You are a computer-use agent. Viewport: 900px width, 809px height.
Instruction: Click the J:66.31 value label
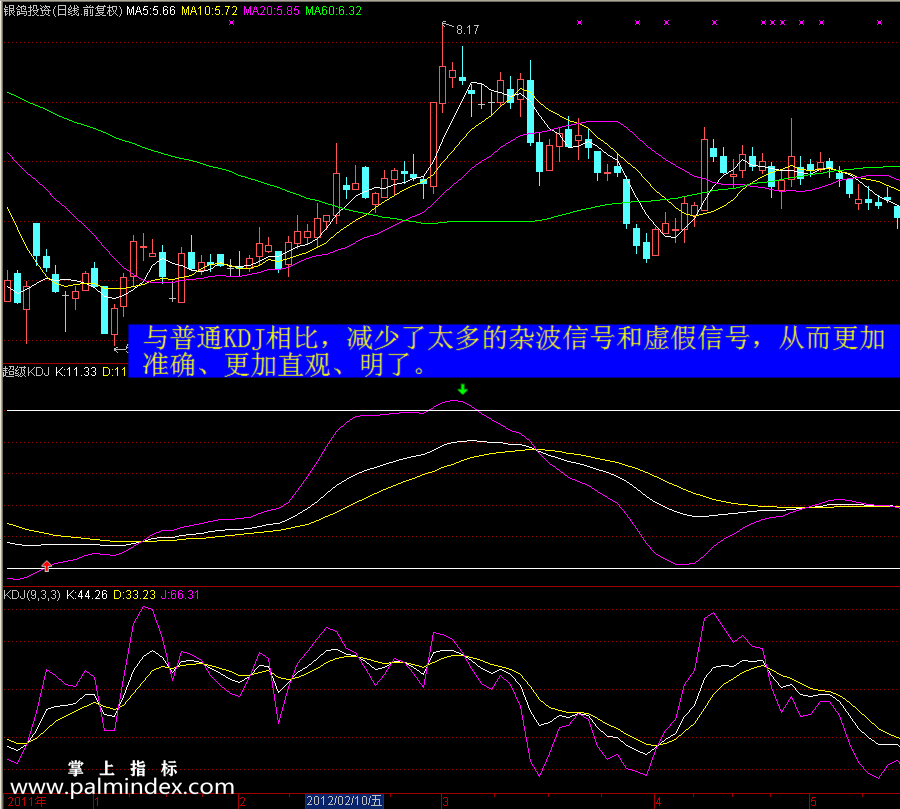coord(180,595)
